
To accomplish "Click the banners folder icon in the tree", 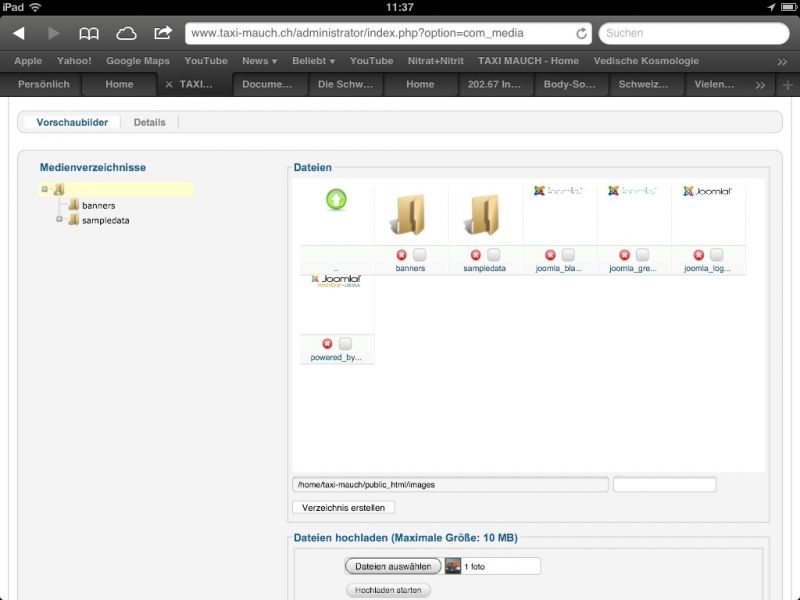I will click(74, 205).
